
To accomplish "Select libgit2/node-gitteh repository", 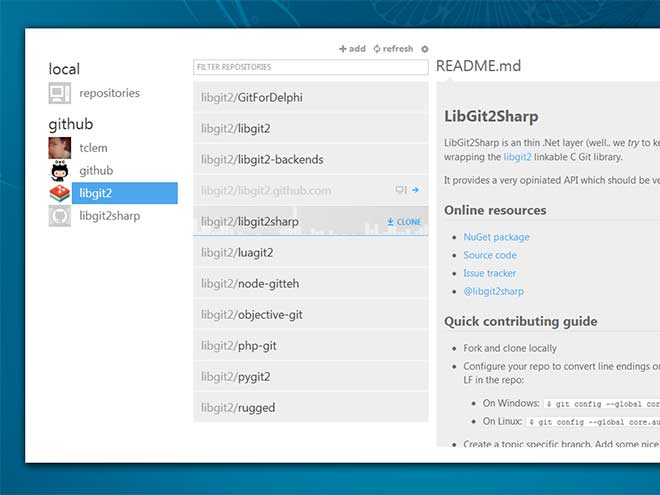I will [311, 284].
